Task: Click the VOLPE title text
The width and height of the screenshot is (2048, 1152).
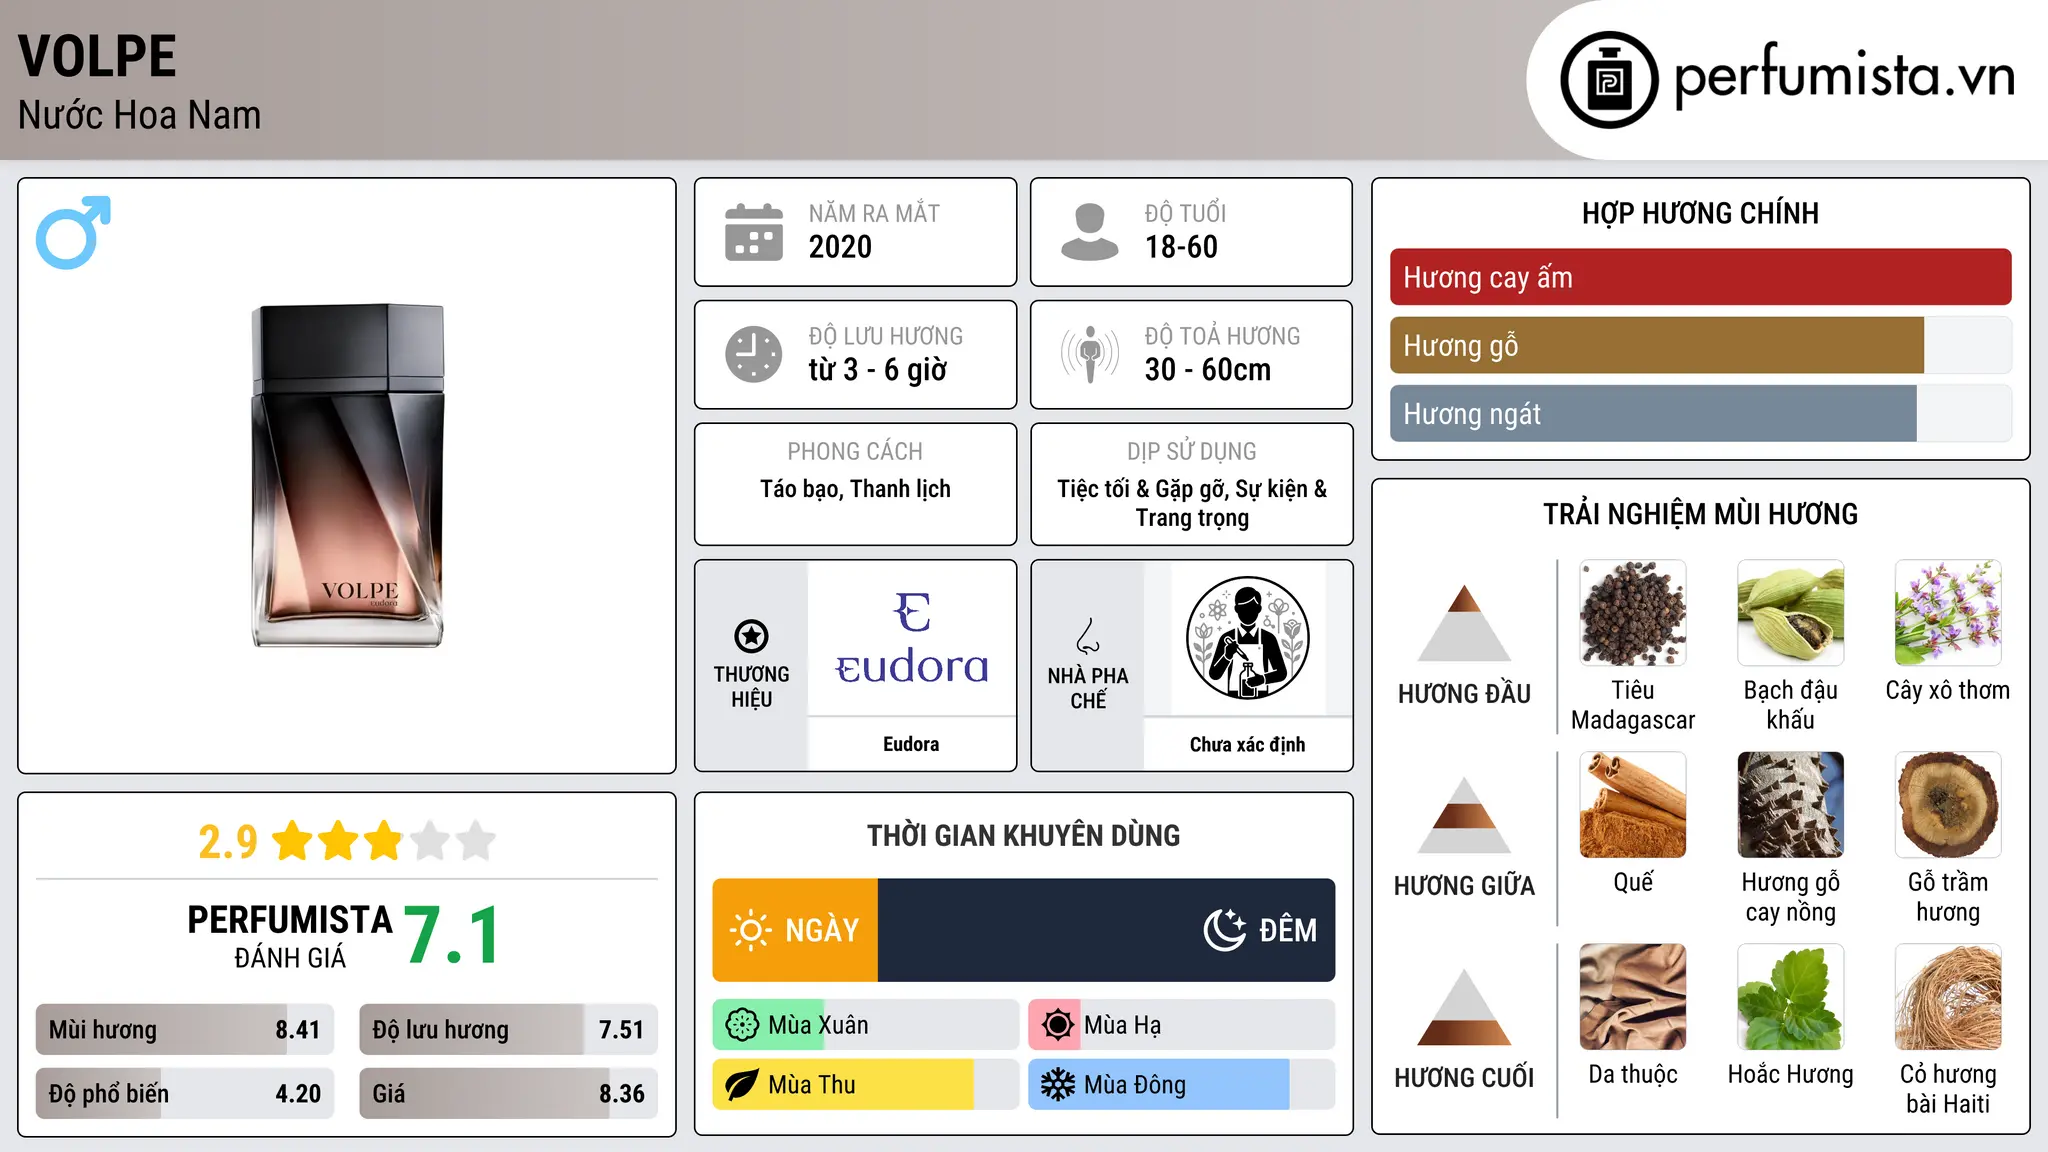Action: 97,56
